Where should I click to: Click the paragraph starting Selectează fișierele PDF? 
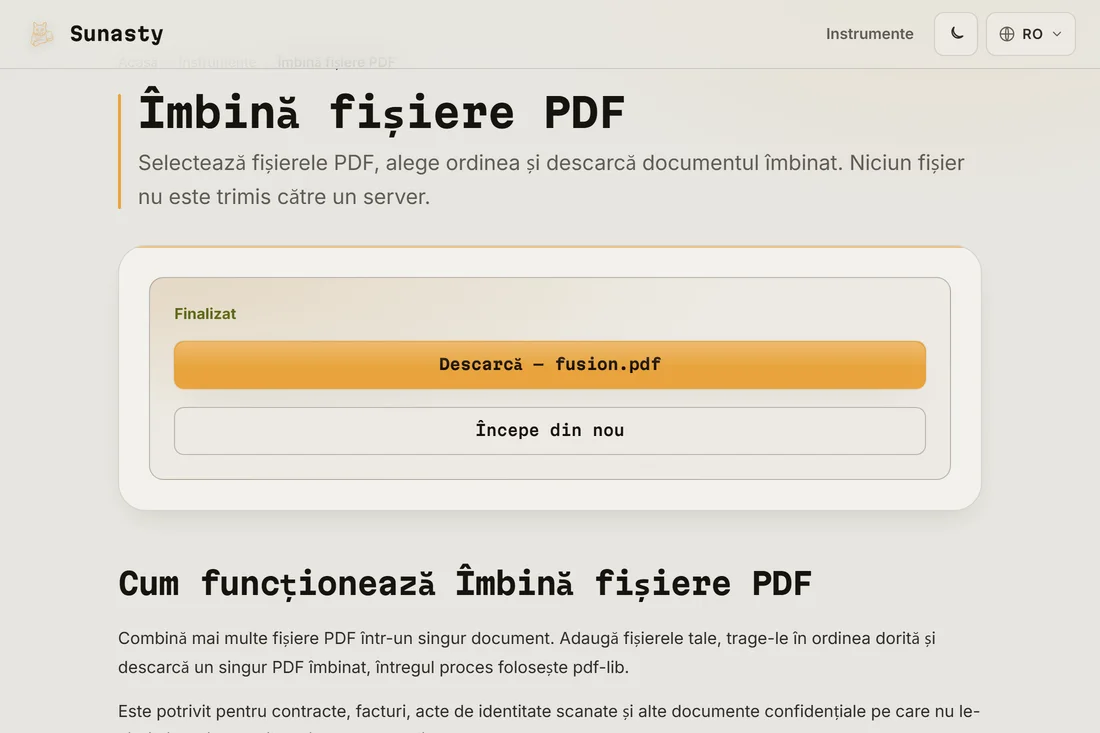pos(551,180)
